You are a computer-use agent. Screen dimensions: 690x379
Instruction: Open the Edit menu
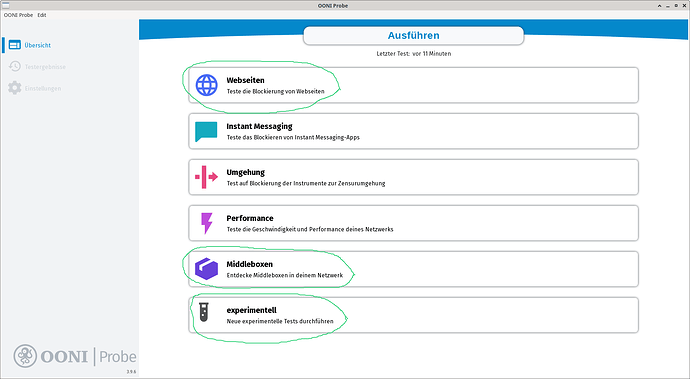tap(42, 15)
